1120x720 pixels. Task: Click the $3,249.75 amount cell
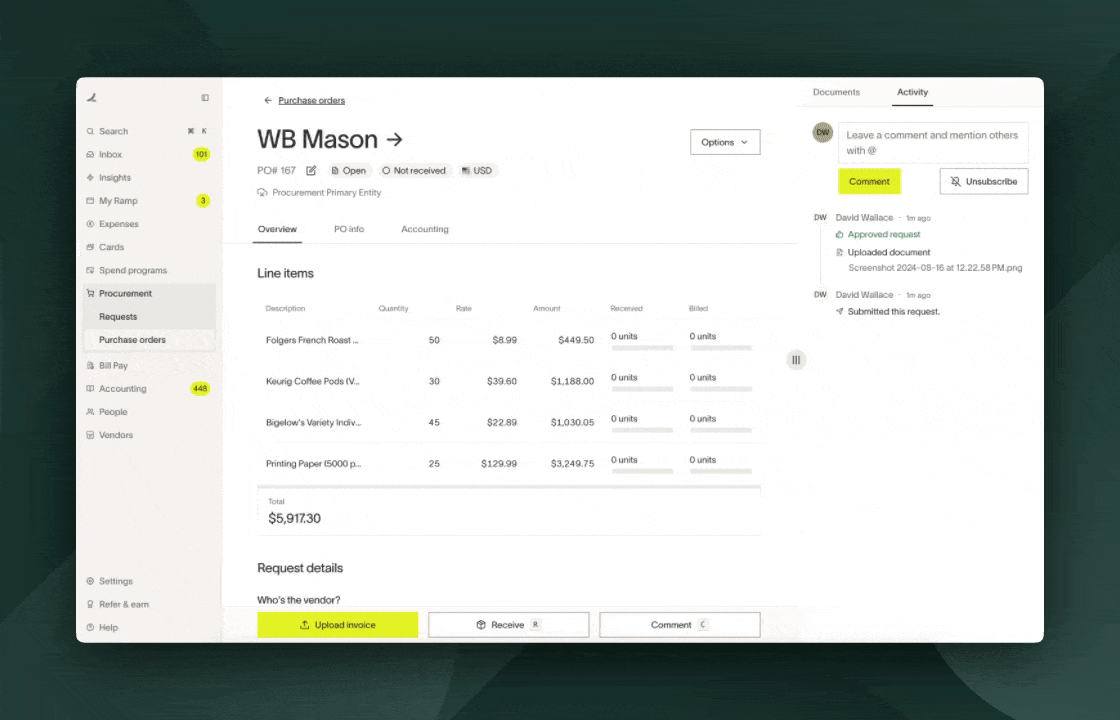click(x=572, y=464)
